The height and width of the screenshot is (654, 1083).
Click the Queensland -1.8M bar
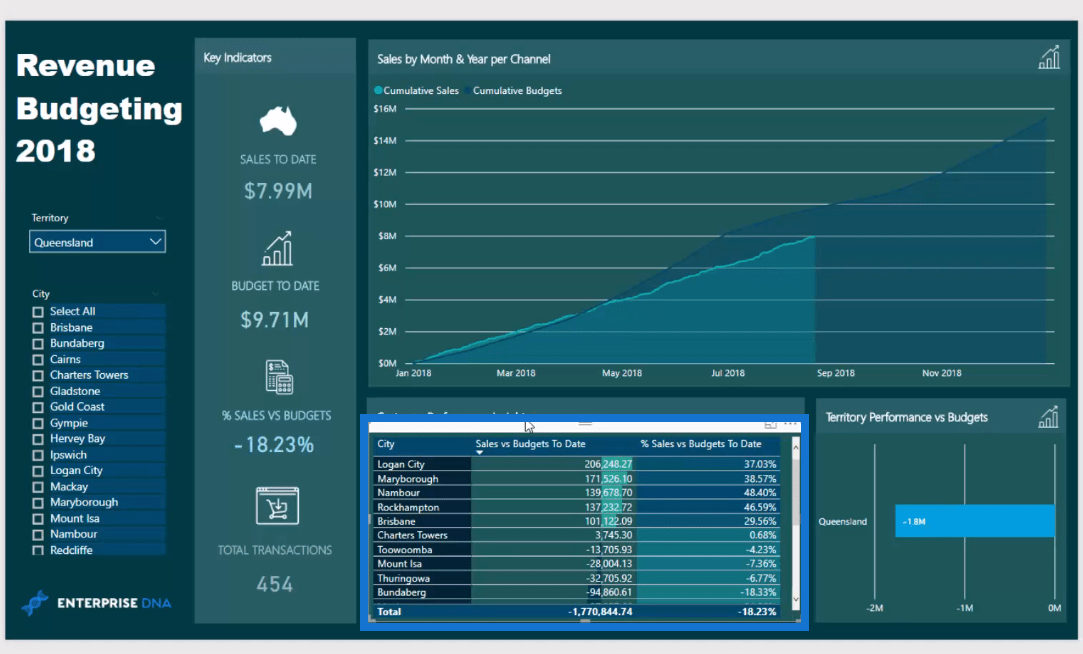point(975,521)
